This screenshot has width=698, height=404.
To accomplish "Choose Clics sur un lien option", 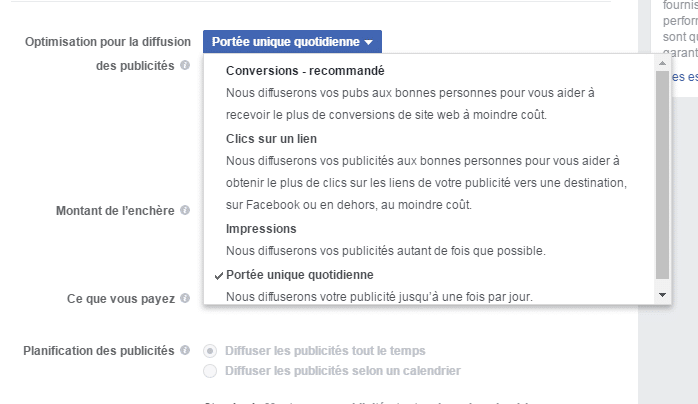I will tap(271, 139).
